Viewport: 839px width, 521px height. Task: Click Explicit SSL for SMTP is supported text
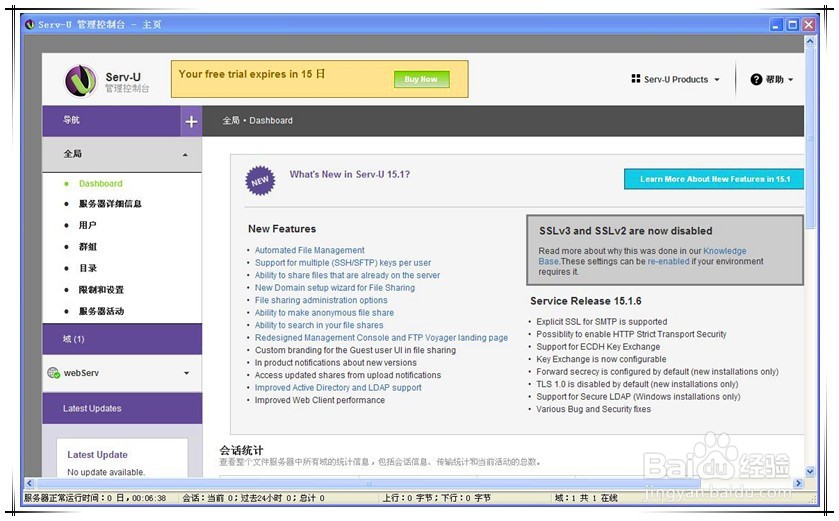click(601, 321)
